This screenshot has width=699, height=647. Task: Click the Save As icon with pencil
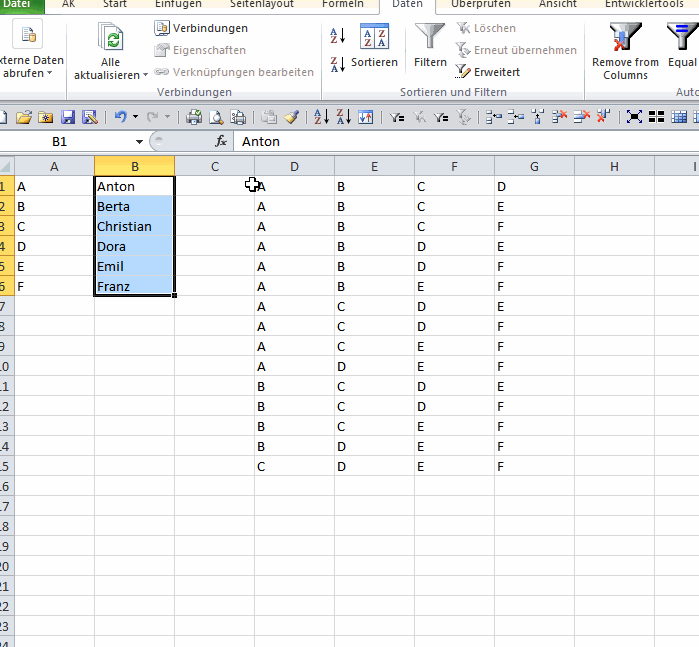click(90, 117)
